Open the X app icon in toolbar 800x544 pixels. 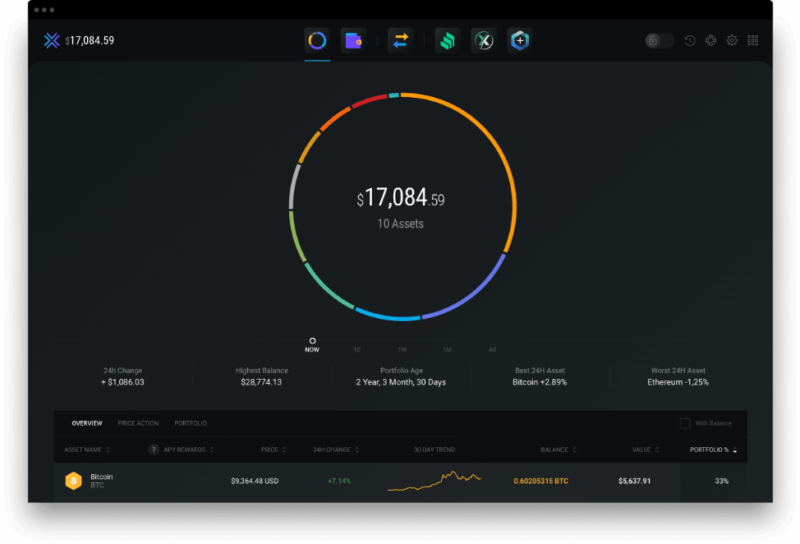point(484,40)
